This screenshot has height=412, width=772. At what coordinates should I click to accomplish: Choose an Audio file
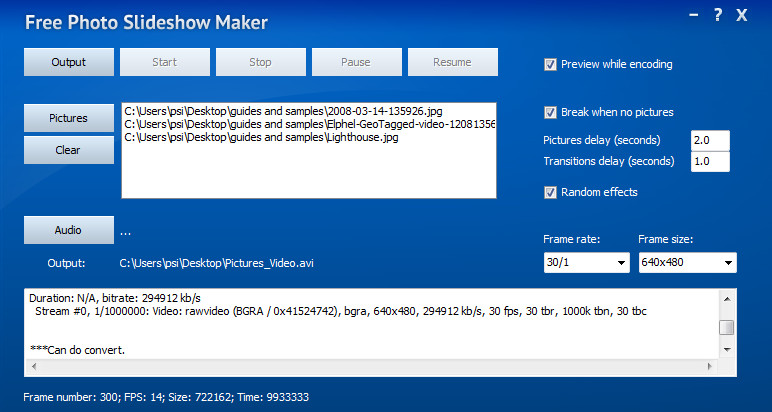click(69, 230)
